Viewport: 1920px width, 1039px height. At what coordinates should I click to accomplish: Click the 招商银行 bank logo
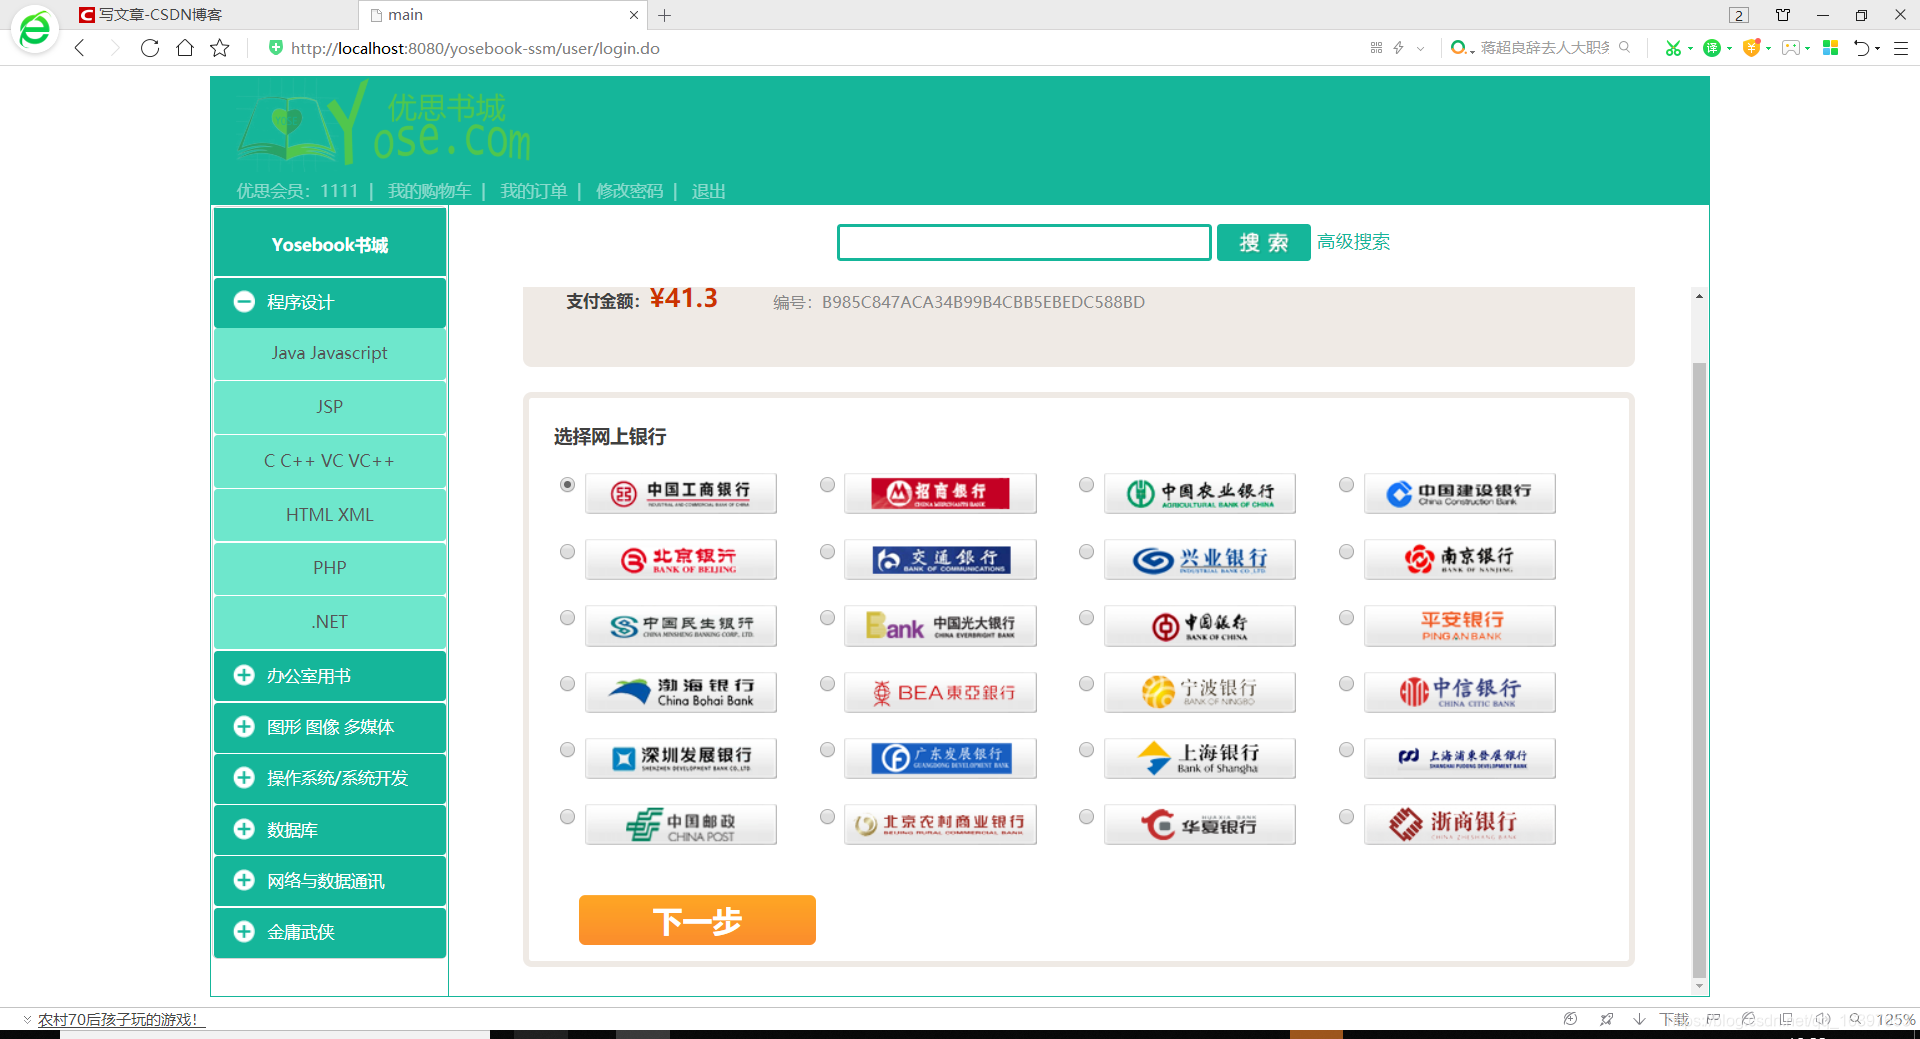pyautogui.click(x=940, y=492)
